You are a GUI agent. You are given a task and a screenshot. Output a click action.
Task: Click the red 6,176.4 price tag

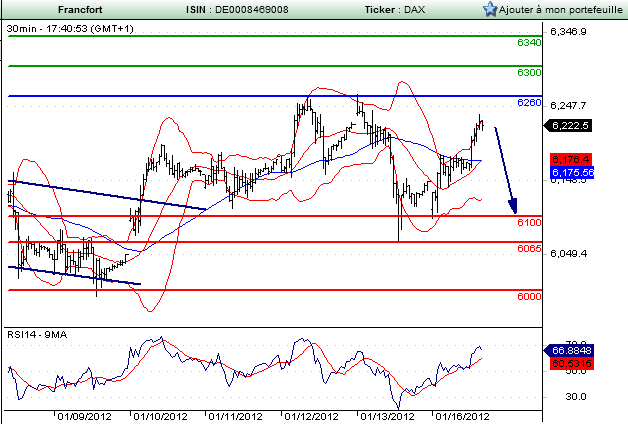(x=571, y=159)
